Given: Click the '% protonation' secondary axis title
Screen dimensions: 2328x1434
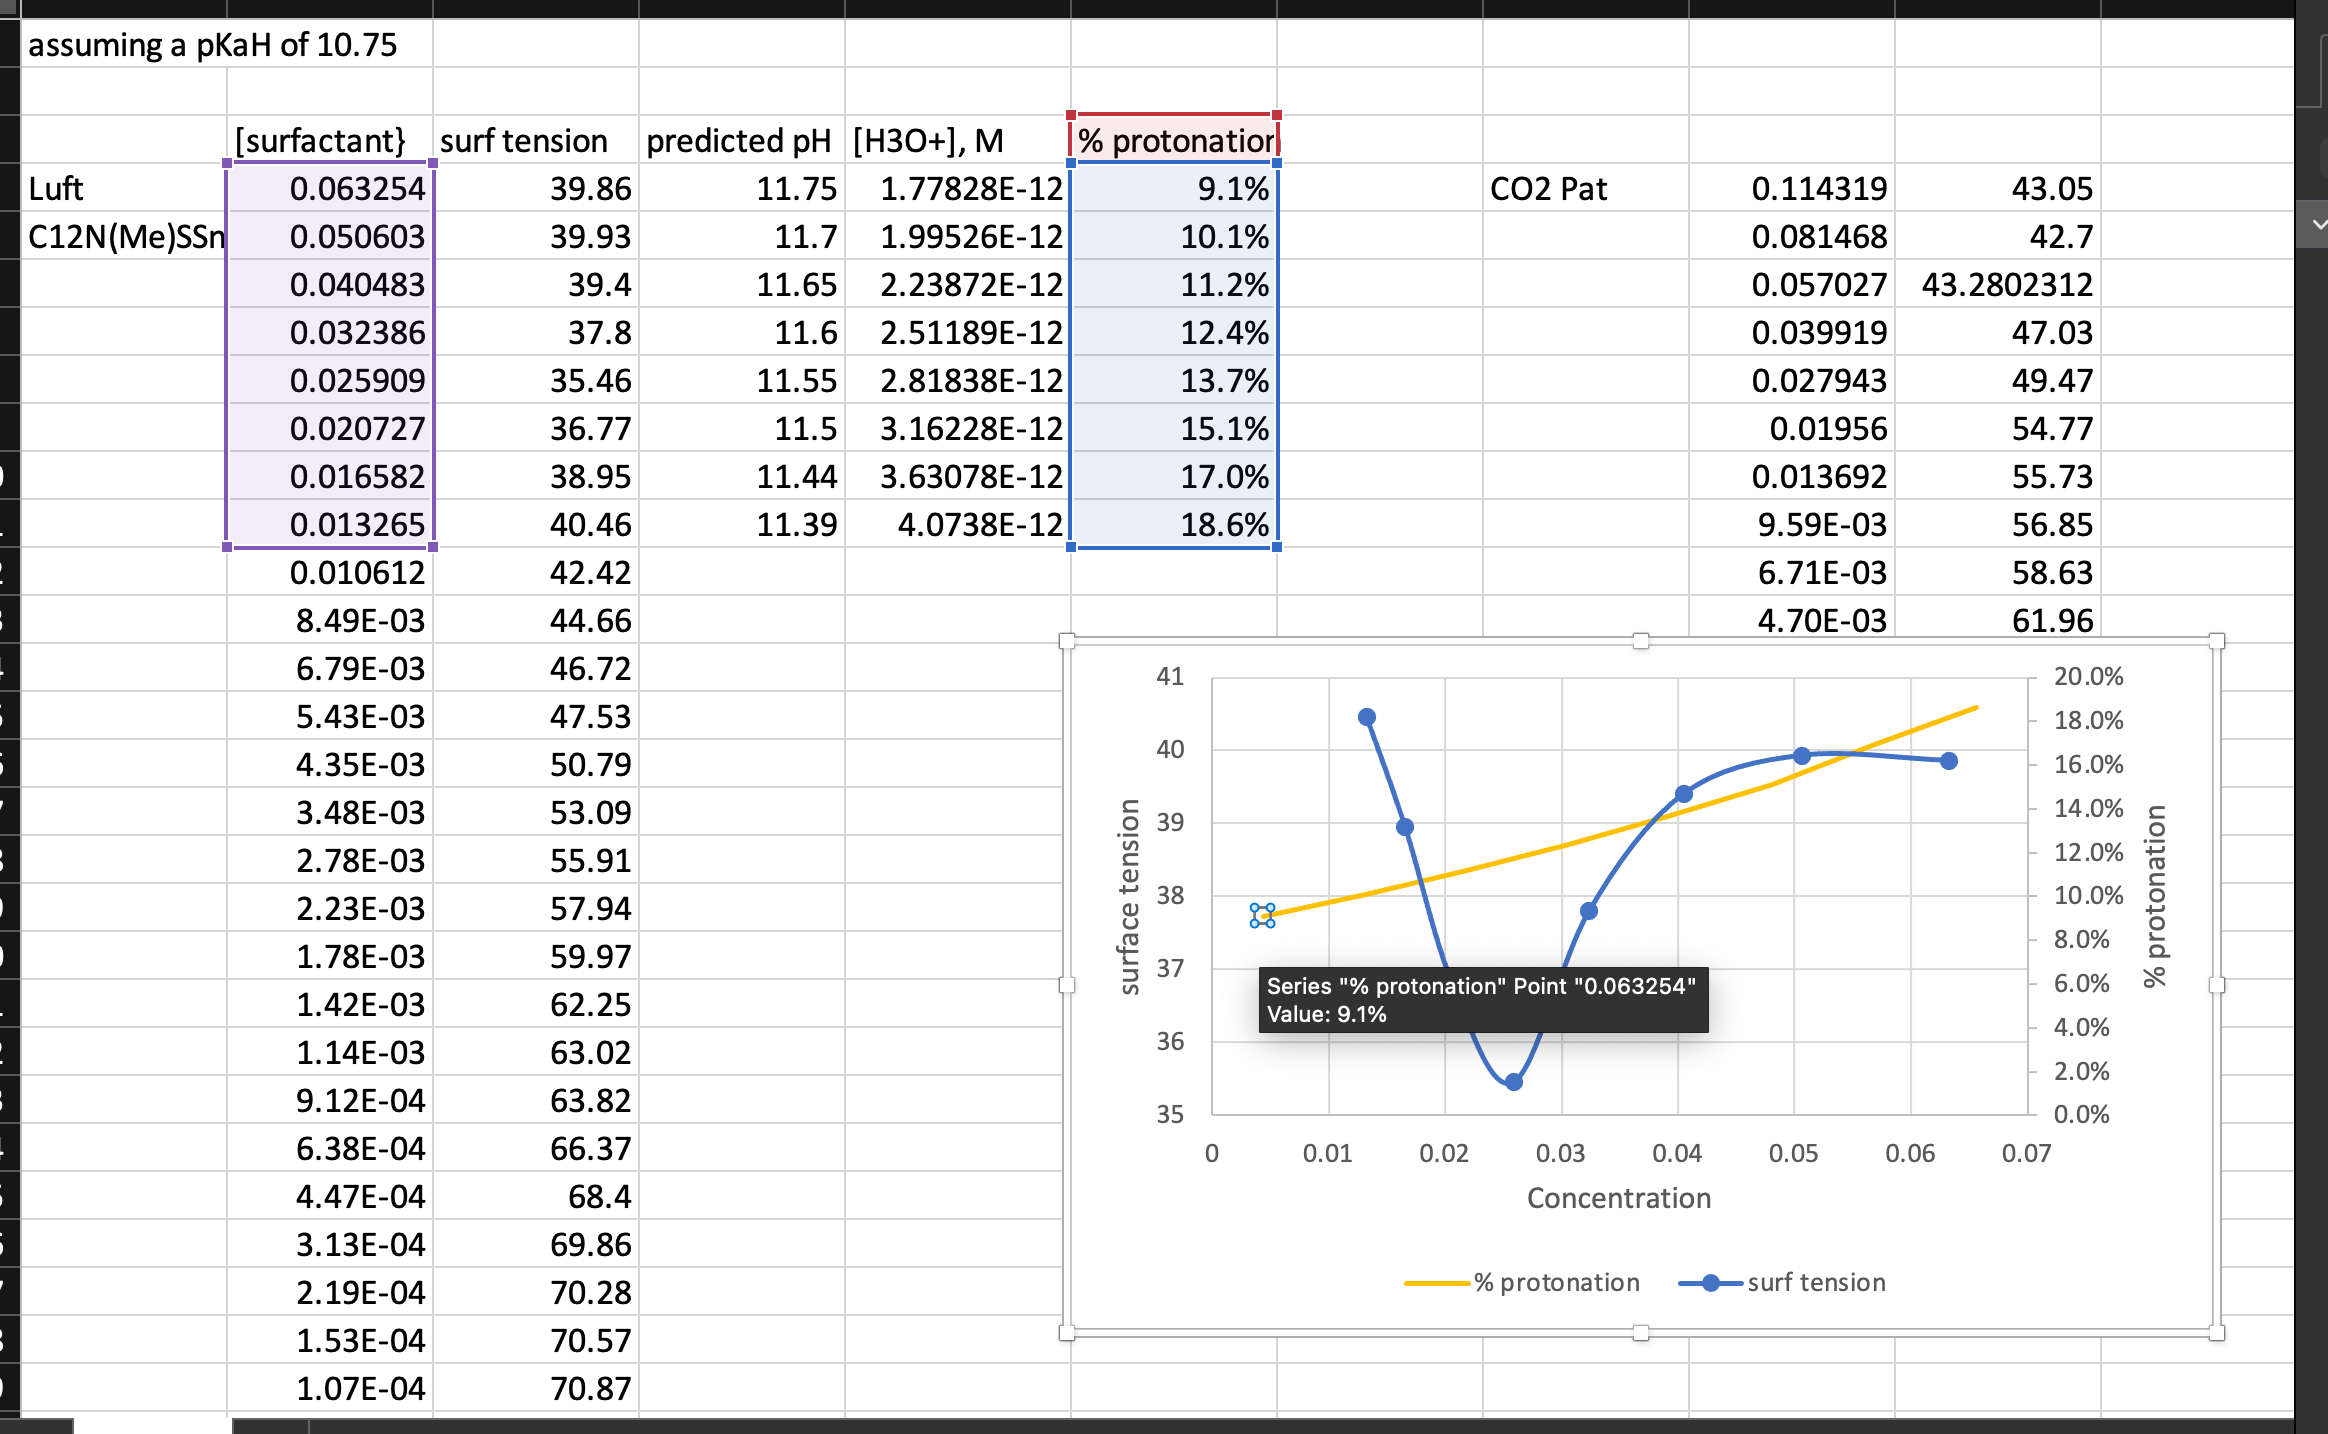Looking at the screenshot, I should 2155,896.
